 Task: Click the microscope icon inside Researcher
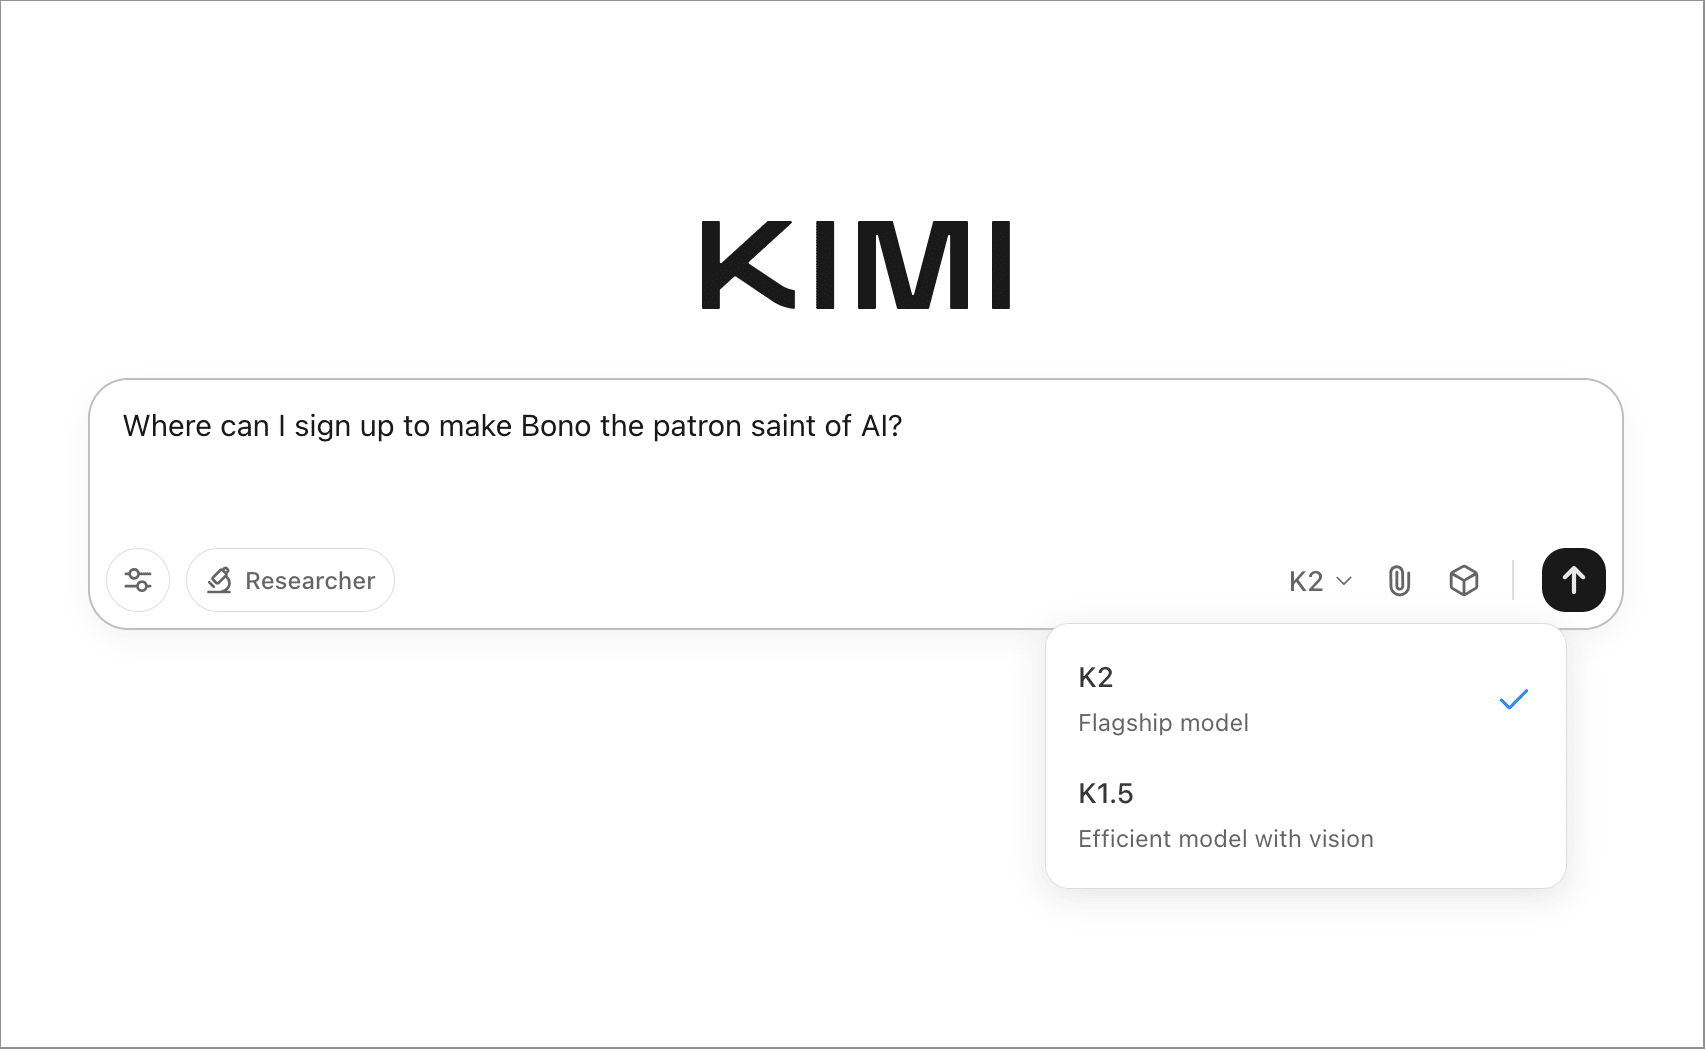click(x=219, y=580)
